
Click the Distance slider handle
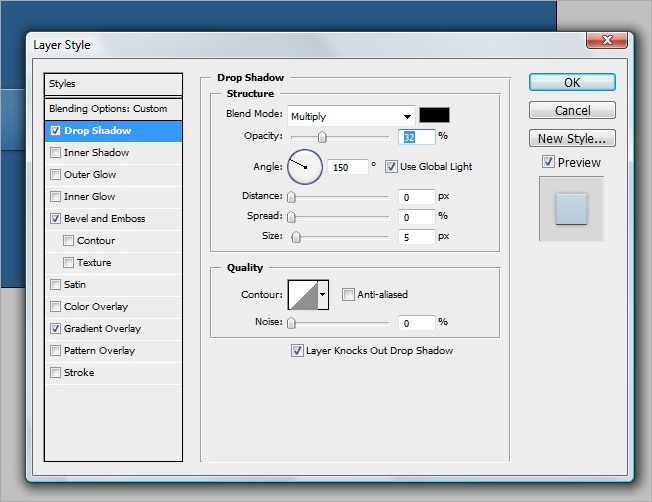pyautogui.click(x=291, y=197)
